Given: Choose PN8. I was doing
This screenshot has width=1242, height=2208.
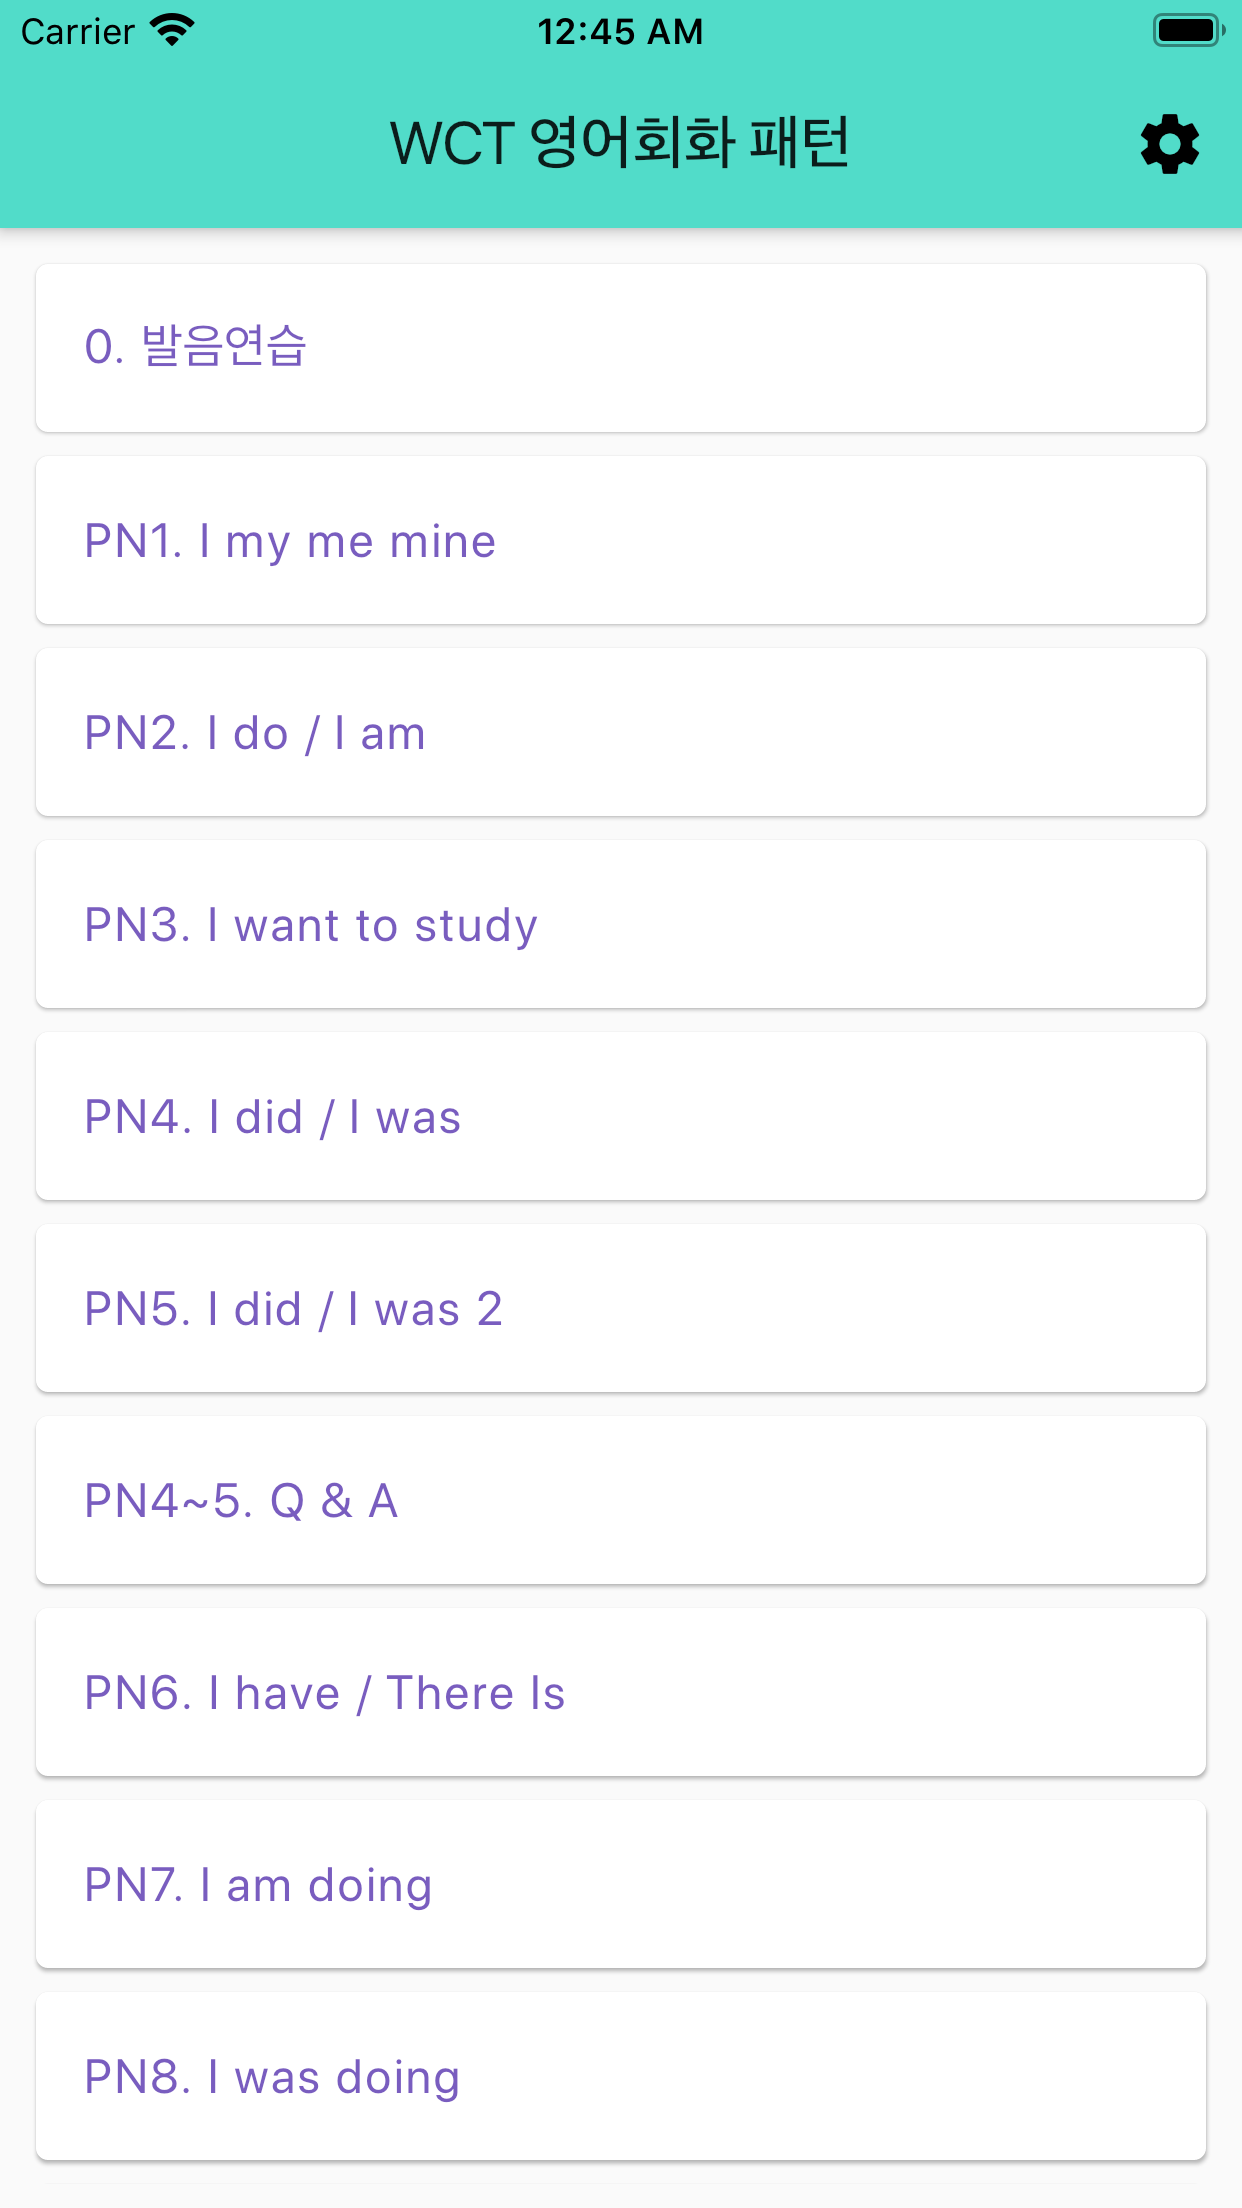Looking at the screenshot, I should [621, 2076].
